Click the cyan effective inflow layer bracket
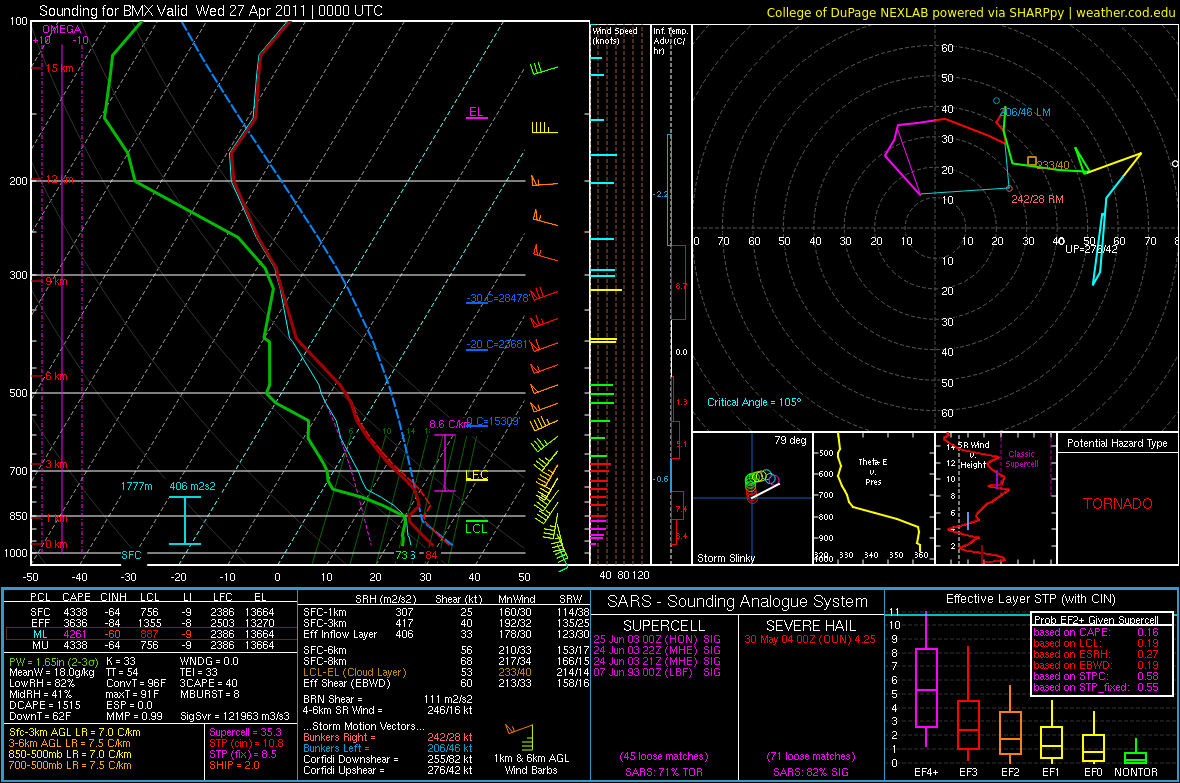Image resolution: width=1180 pixels, height=783 pixels. pyautogui.click(x=184, y=520)
